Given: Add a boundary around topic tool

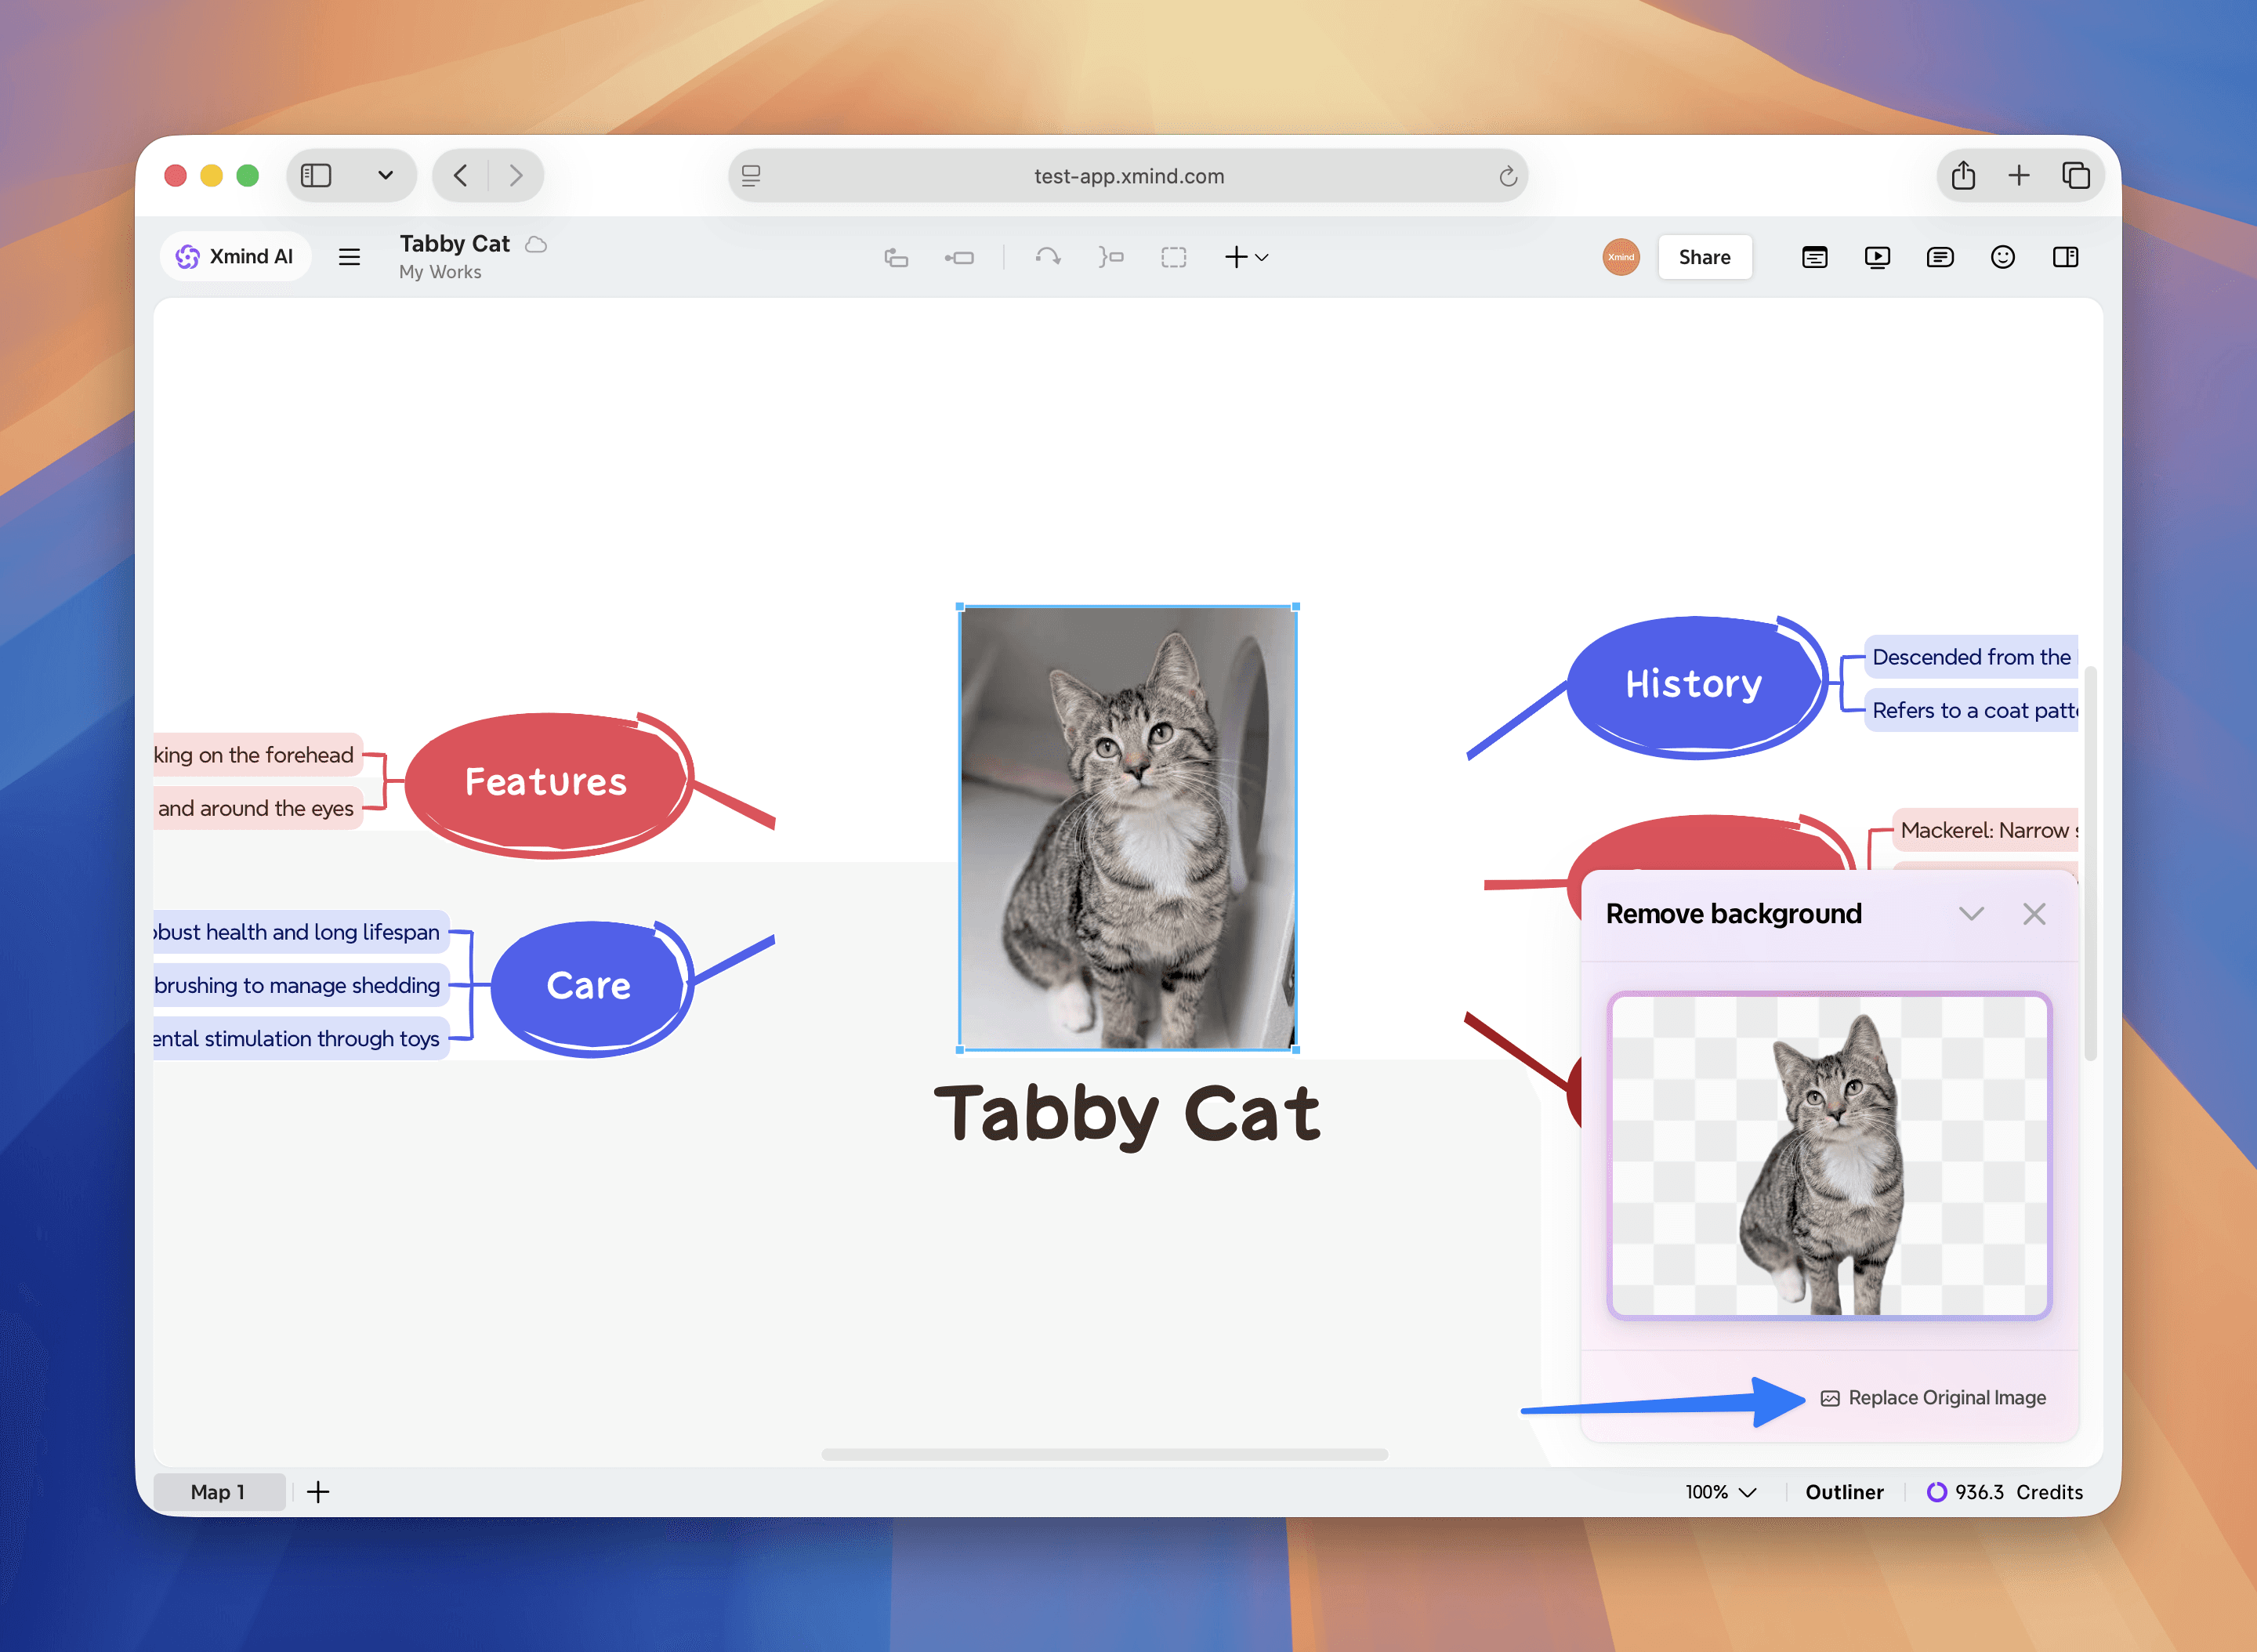Looking at the screenshot, I should click(x=1174, y=258).
